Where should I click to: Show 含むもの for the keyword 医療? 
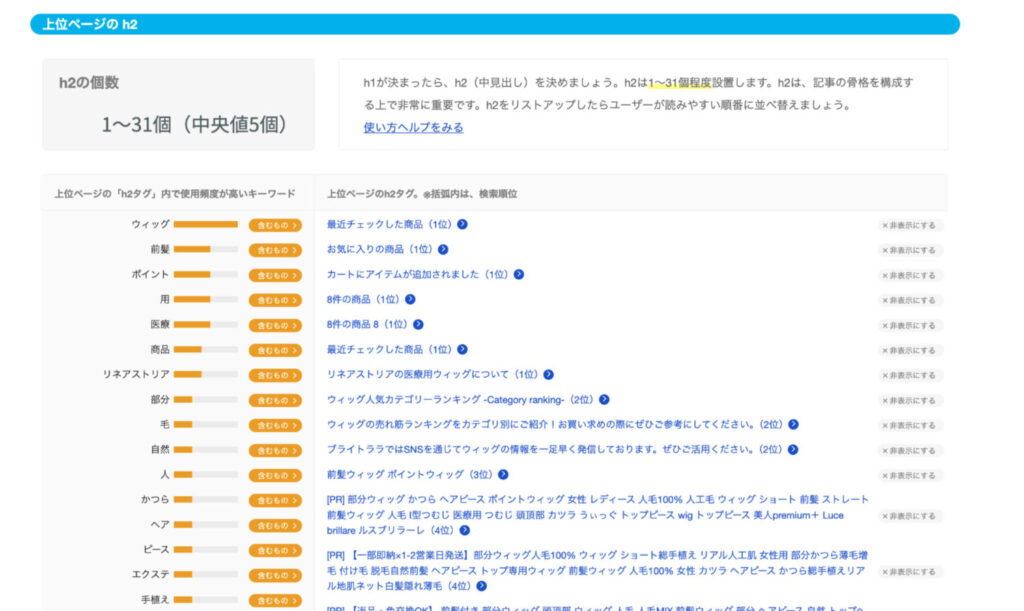point(275,325)
